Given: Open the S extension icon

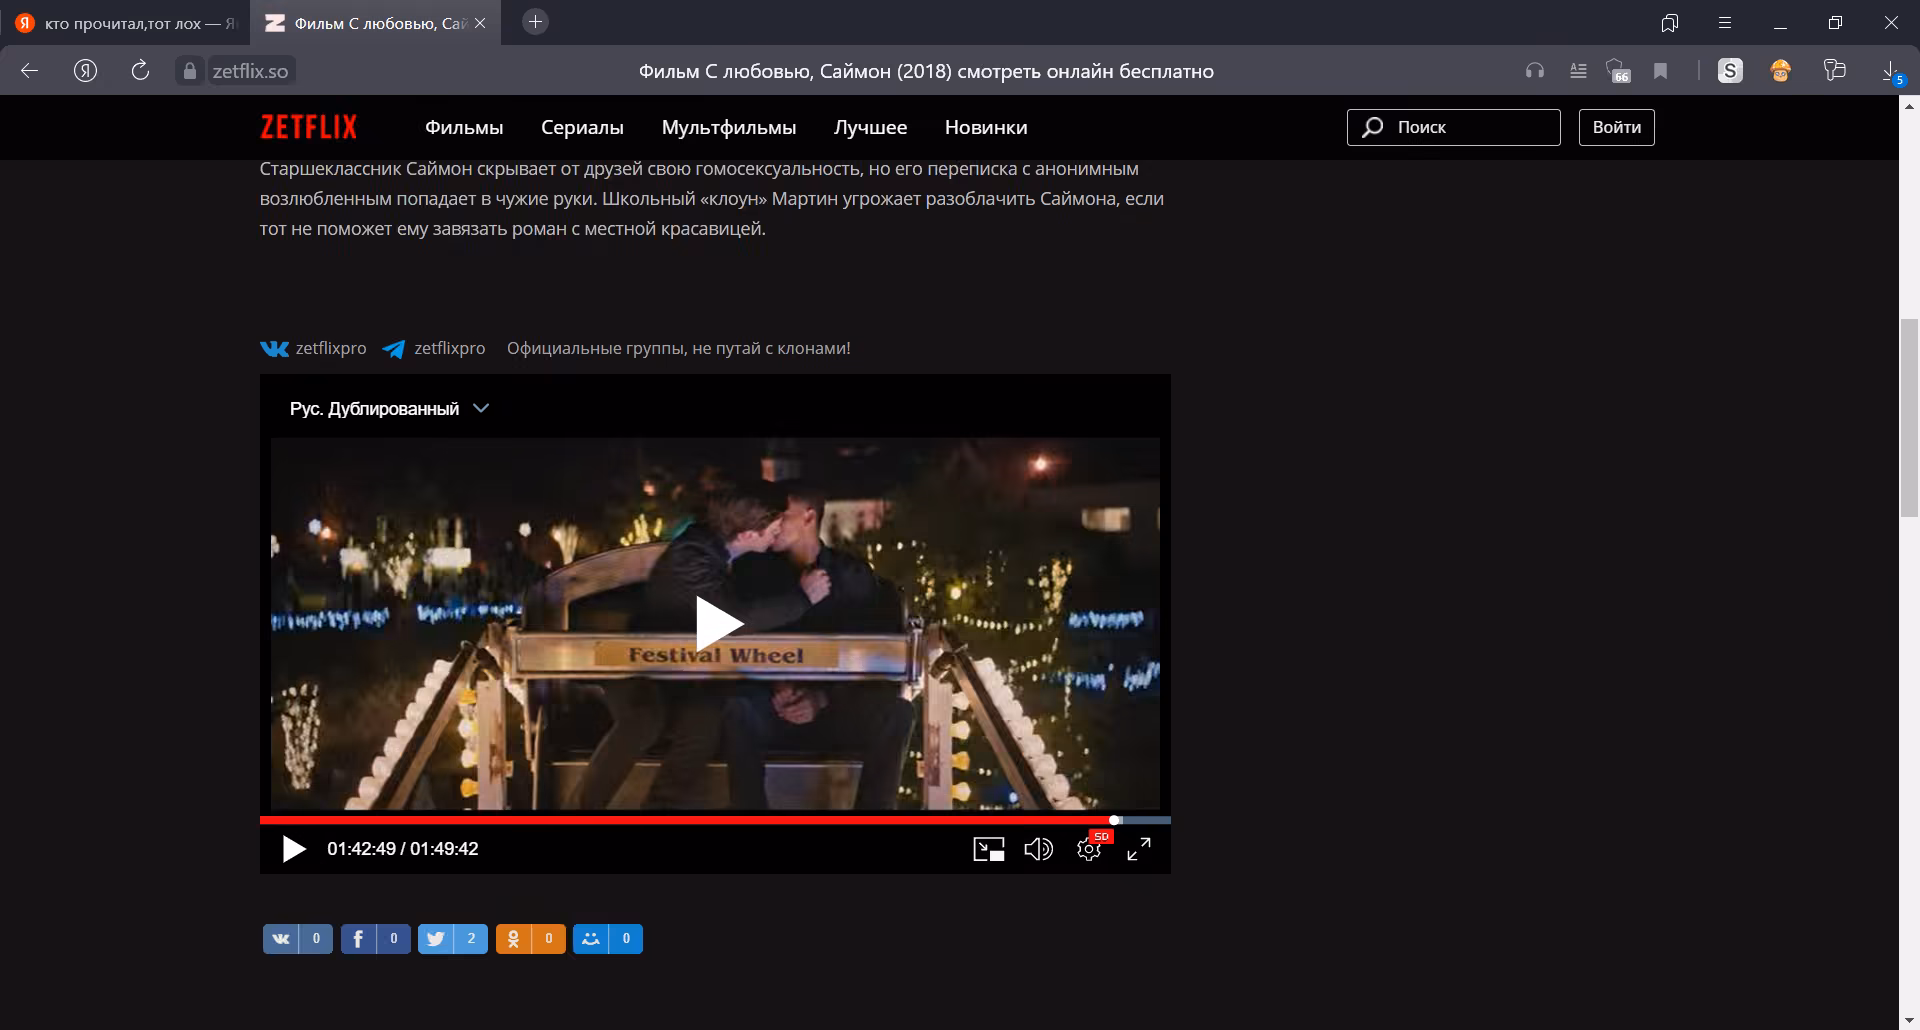Looking at the screenshot, I should coord(1730,71).
